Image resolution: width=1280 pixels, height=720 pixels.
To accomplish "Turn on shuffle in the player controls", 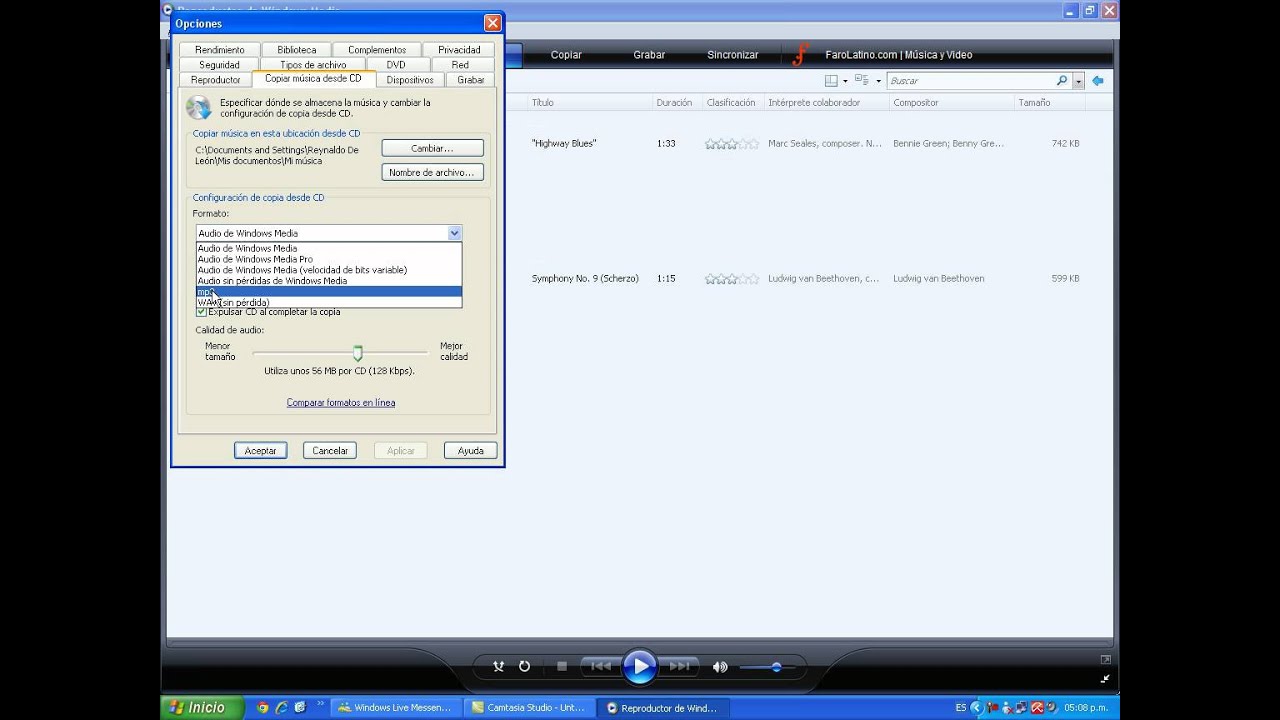I will pos(499,666).
